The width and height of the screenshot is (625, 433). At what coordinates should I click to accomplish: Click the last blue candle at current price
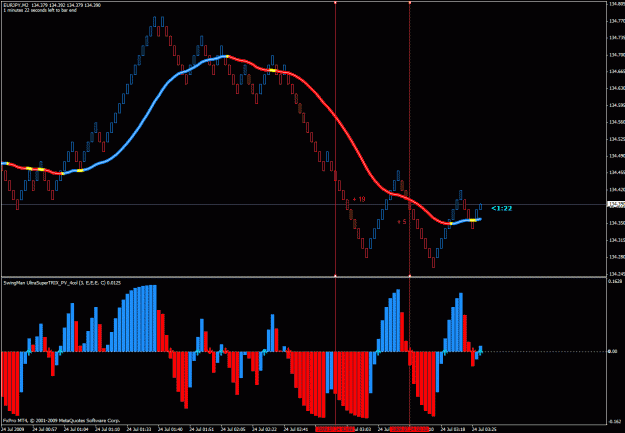pos(481,207)
